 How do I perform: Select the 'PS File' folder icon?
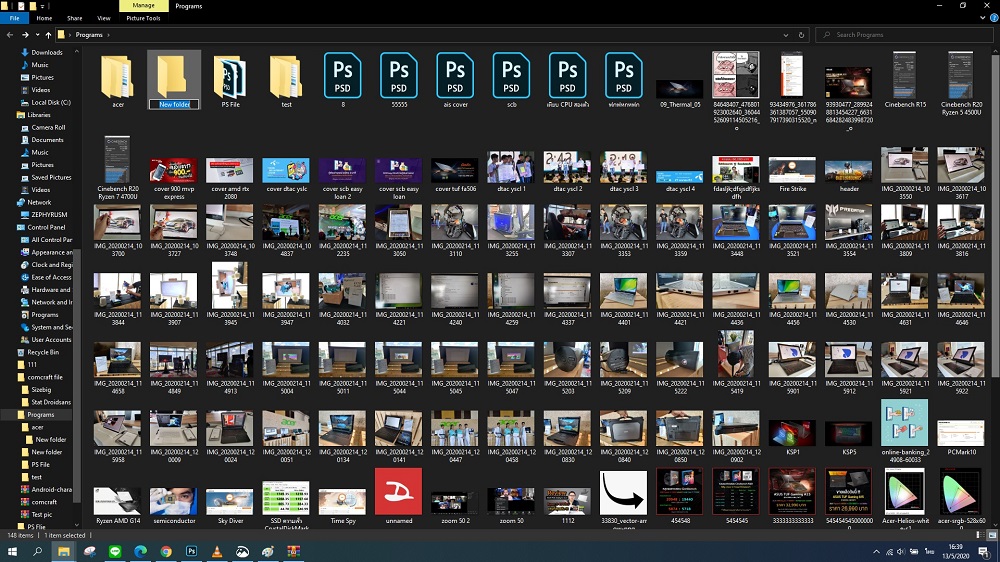tap(230, 77)
